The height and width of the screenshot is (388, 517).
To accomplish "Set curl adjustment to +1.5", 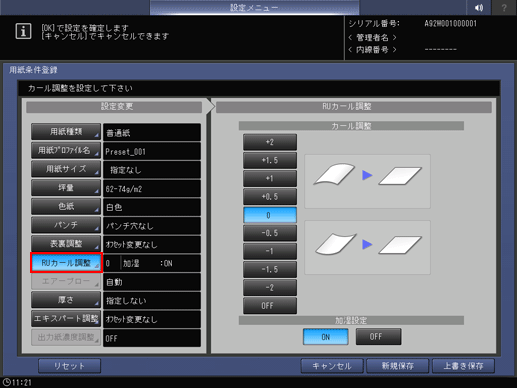I will click(270, 160).
